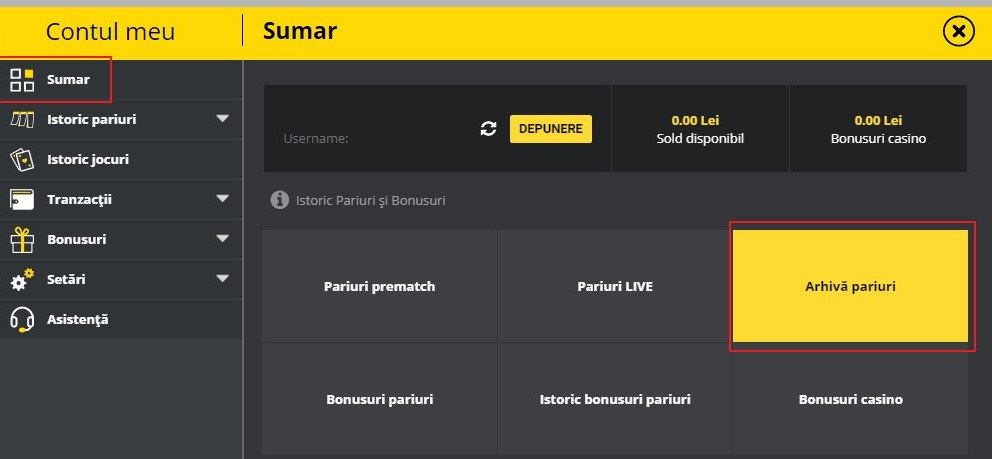Refresh balance with the reload arrows icon
The image size is (992, 459).
pyautogui.click(x=488, y=129)
